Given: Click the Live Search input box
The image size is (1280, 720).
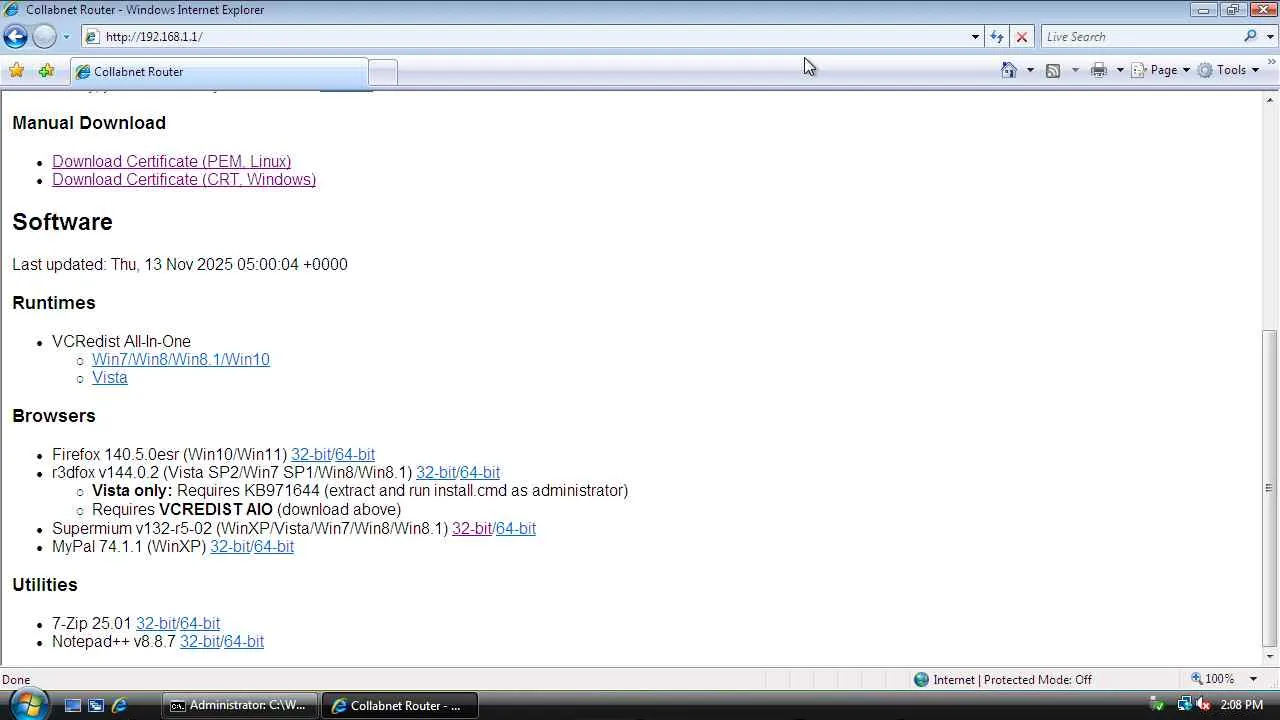Looking at the screenshot, I should pyautogui.click(x=1141, y=37).
